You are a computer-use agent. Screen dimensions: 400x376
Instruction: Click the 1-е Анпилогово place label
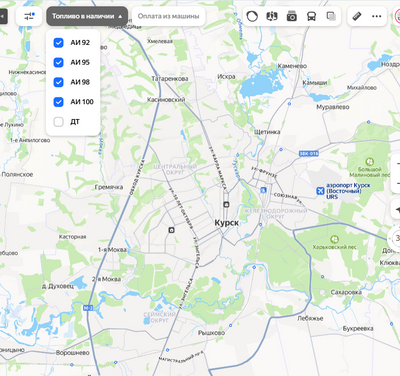tap(30, 140)
